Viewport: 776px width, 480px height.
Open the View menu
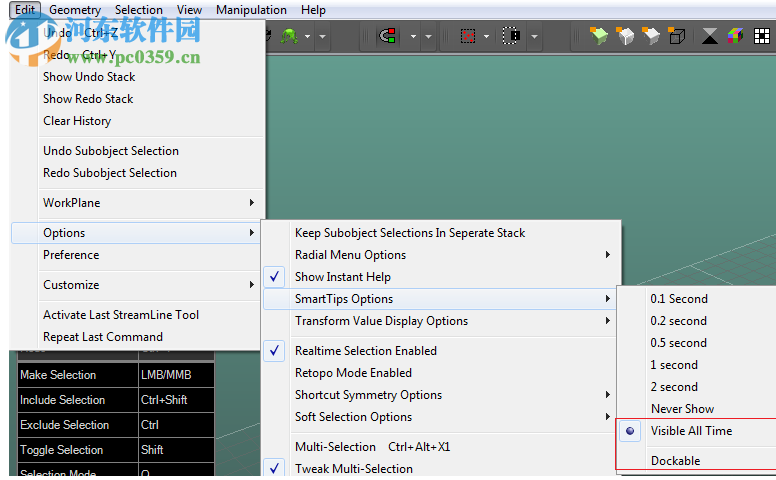189,10
